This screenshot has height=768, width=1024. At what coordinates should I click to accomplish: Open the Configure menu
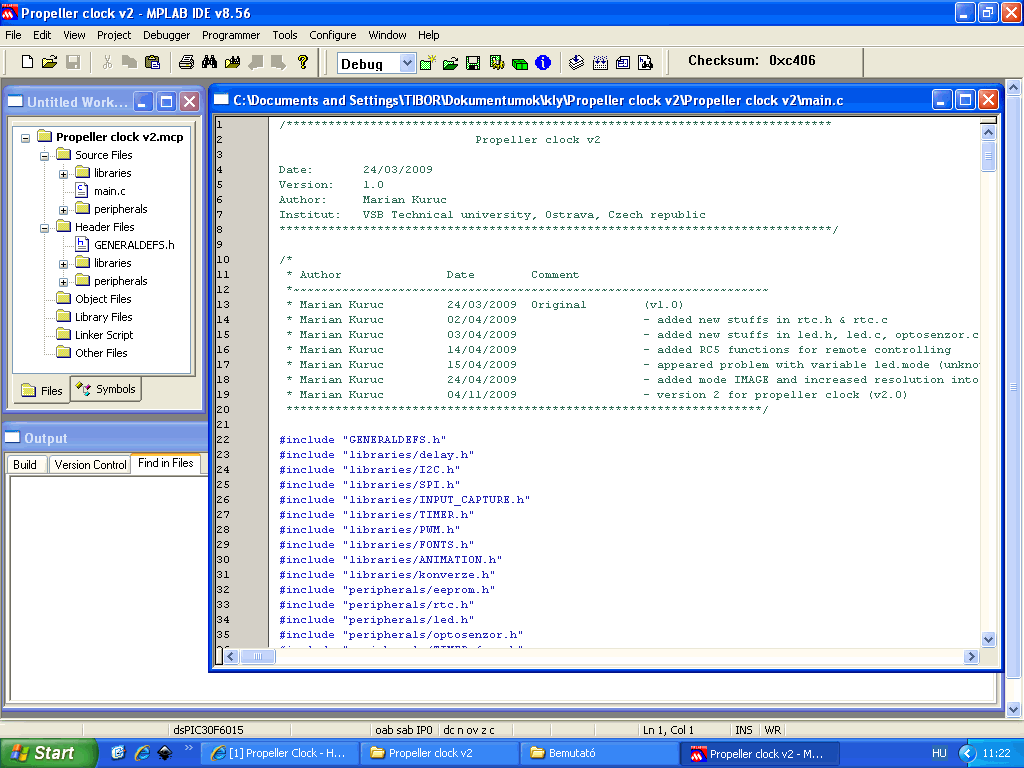click(x=332, y=35)
